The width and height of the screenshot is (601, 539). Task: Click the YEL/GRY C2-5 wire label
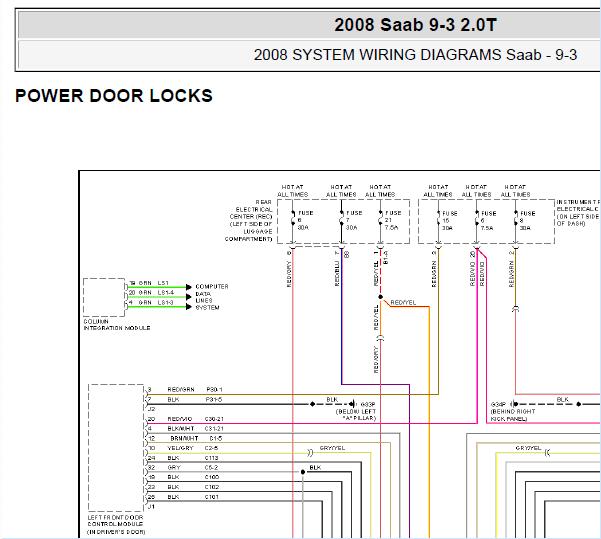pyautogui.click(x=193, y=448)
